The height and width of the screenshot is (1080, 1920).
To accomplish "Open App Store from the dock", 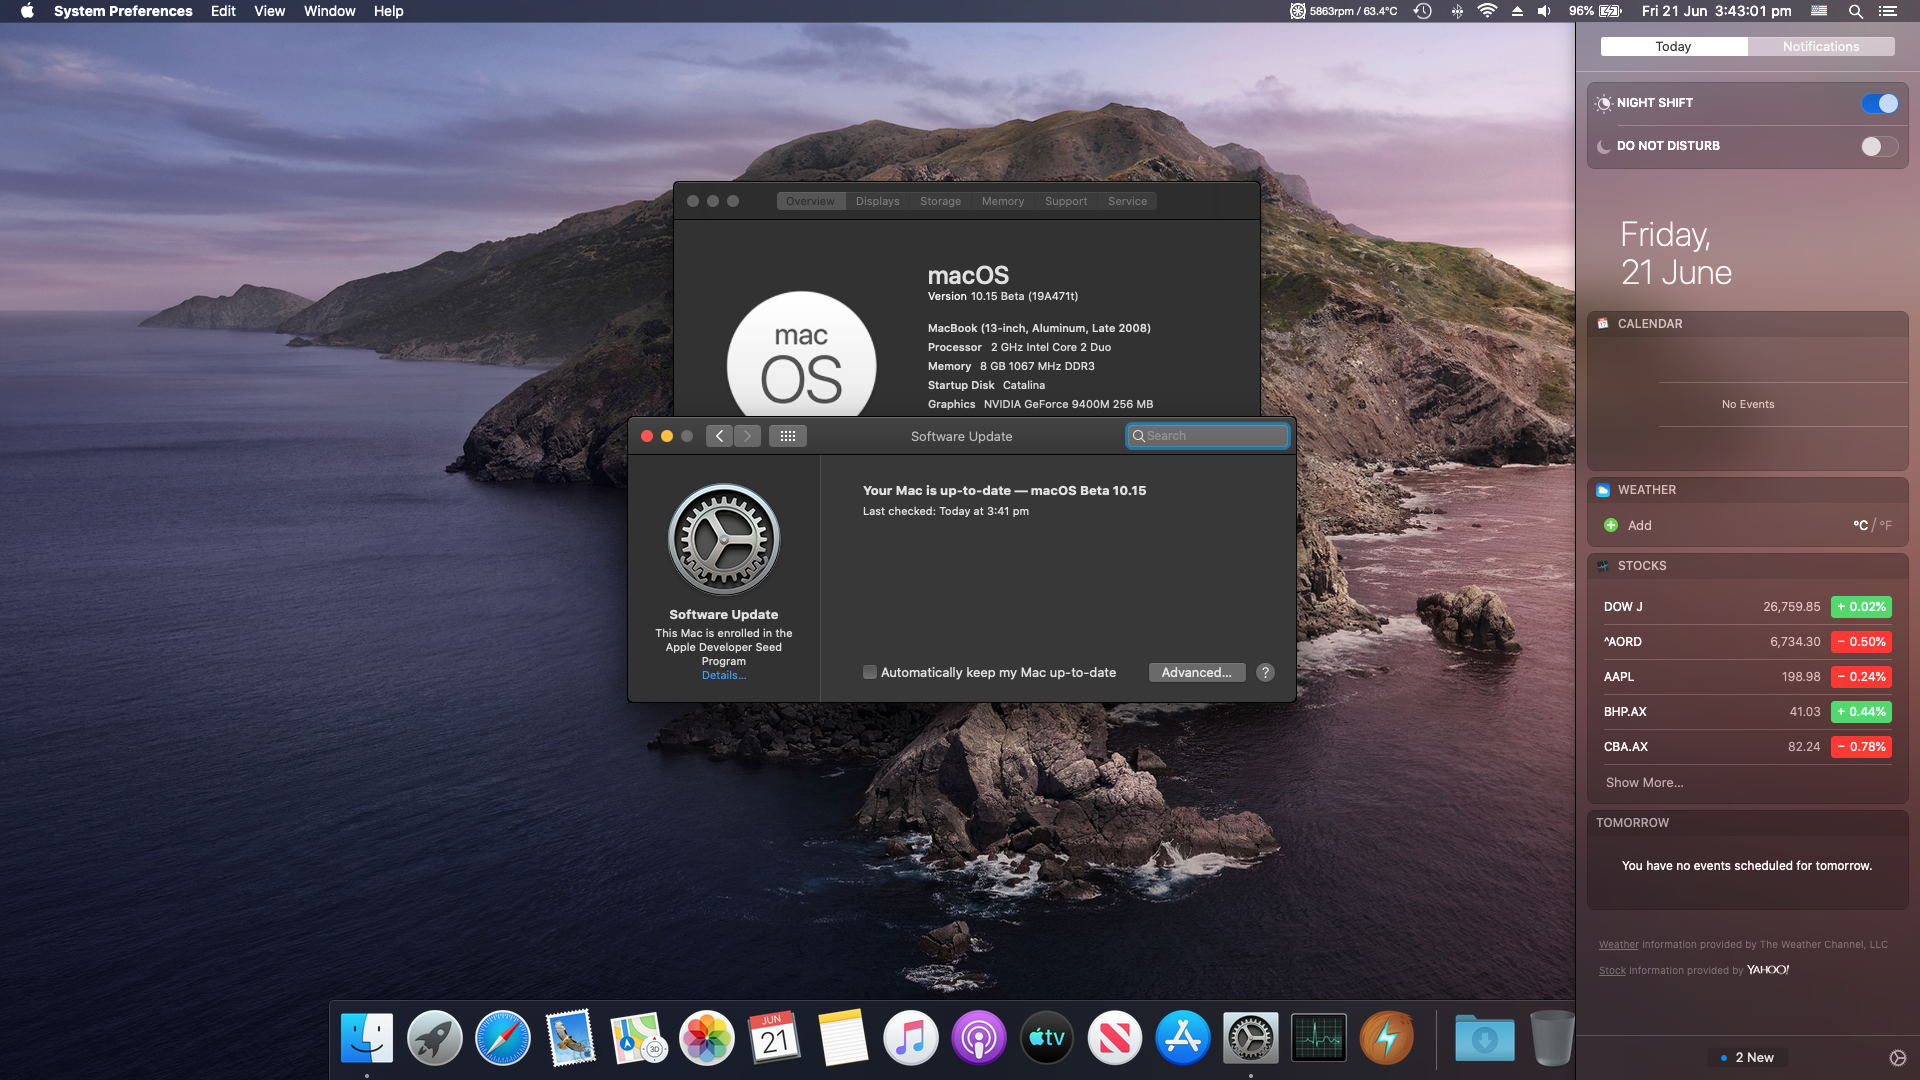I will 1182,1038.
